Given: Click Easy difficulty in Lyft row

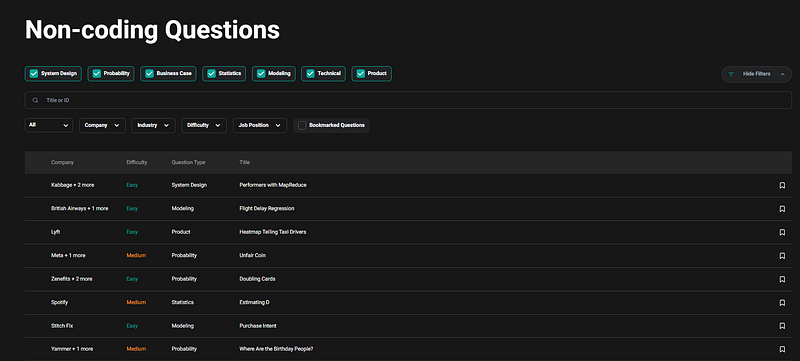Looking at the screenshot, I should [x=132, y=232].
